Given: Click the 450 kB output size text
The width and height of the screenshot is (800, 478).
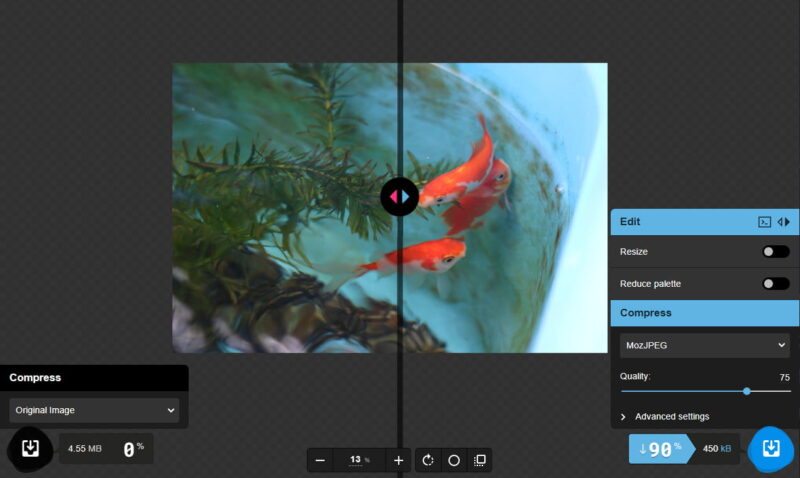Looking at the screenshot, I should click(x=717, y=449).
